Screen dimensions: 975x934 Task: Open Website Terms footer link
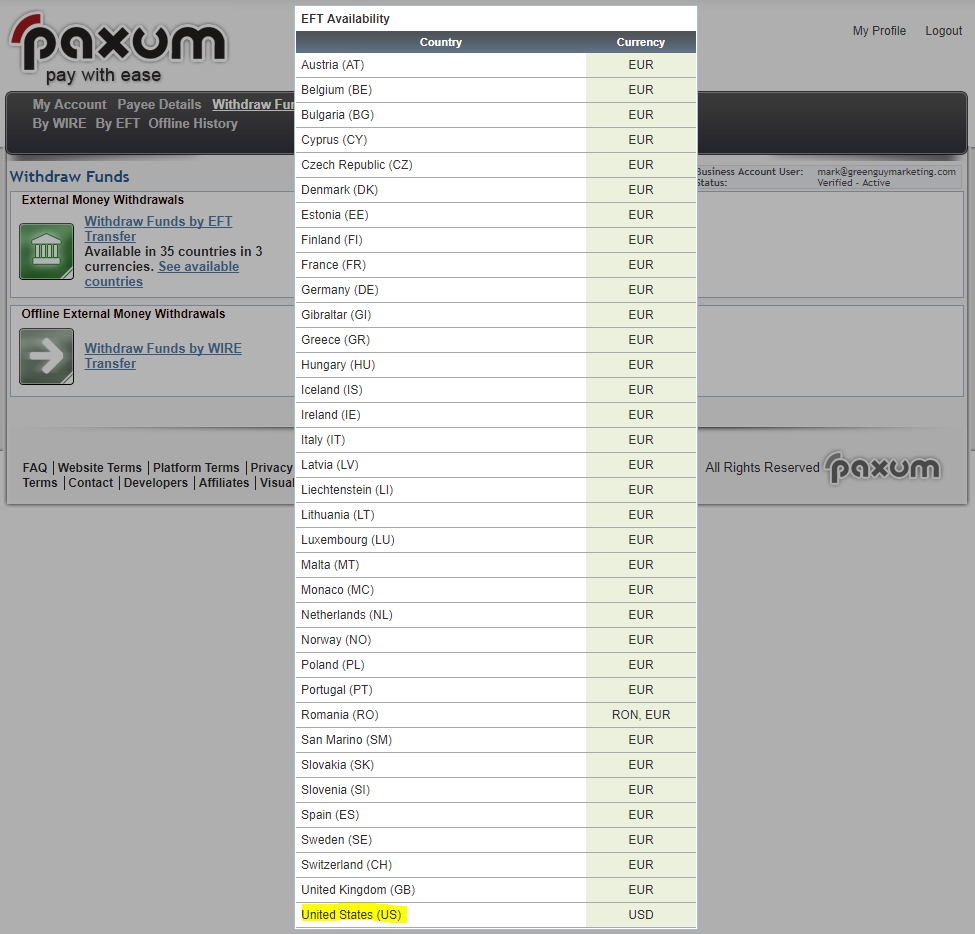tap(100, 467)
